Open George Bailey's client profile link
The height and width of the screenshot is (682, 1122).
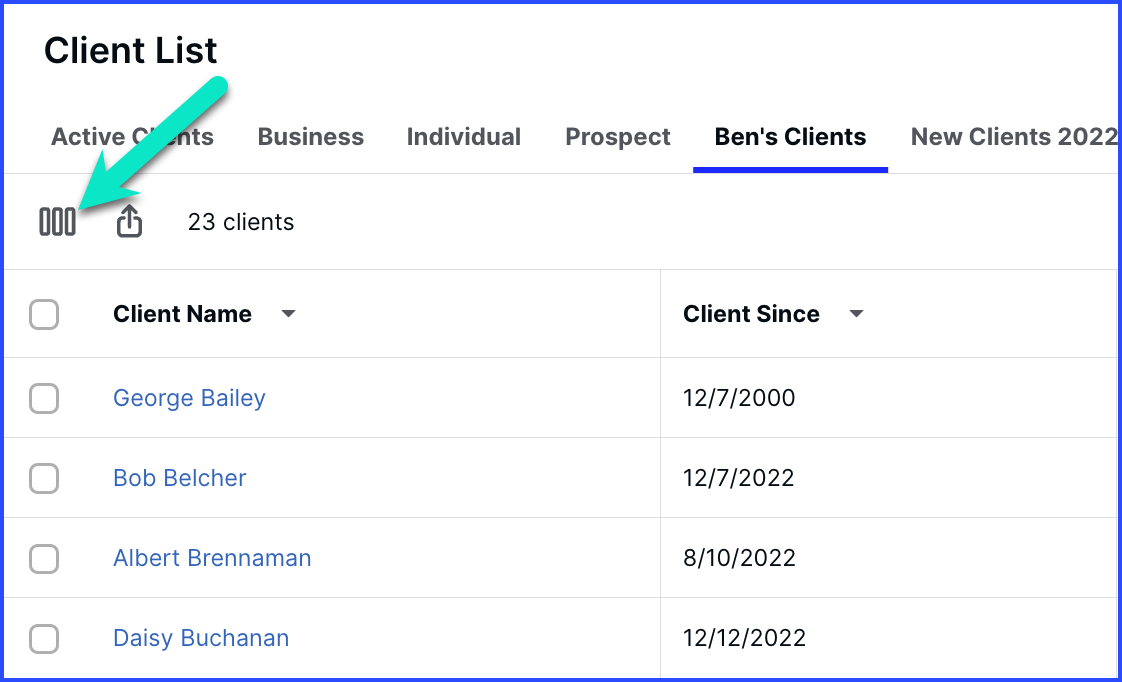click(x=190, y=398)
